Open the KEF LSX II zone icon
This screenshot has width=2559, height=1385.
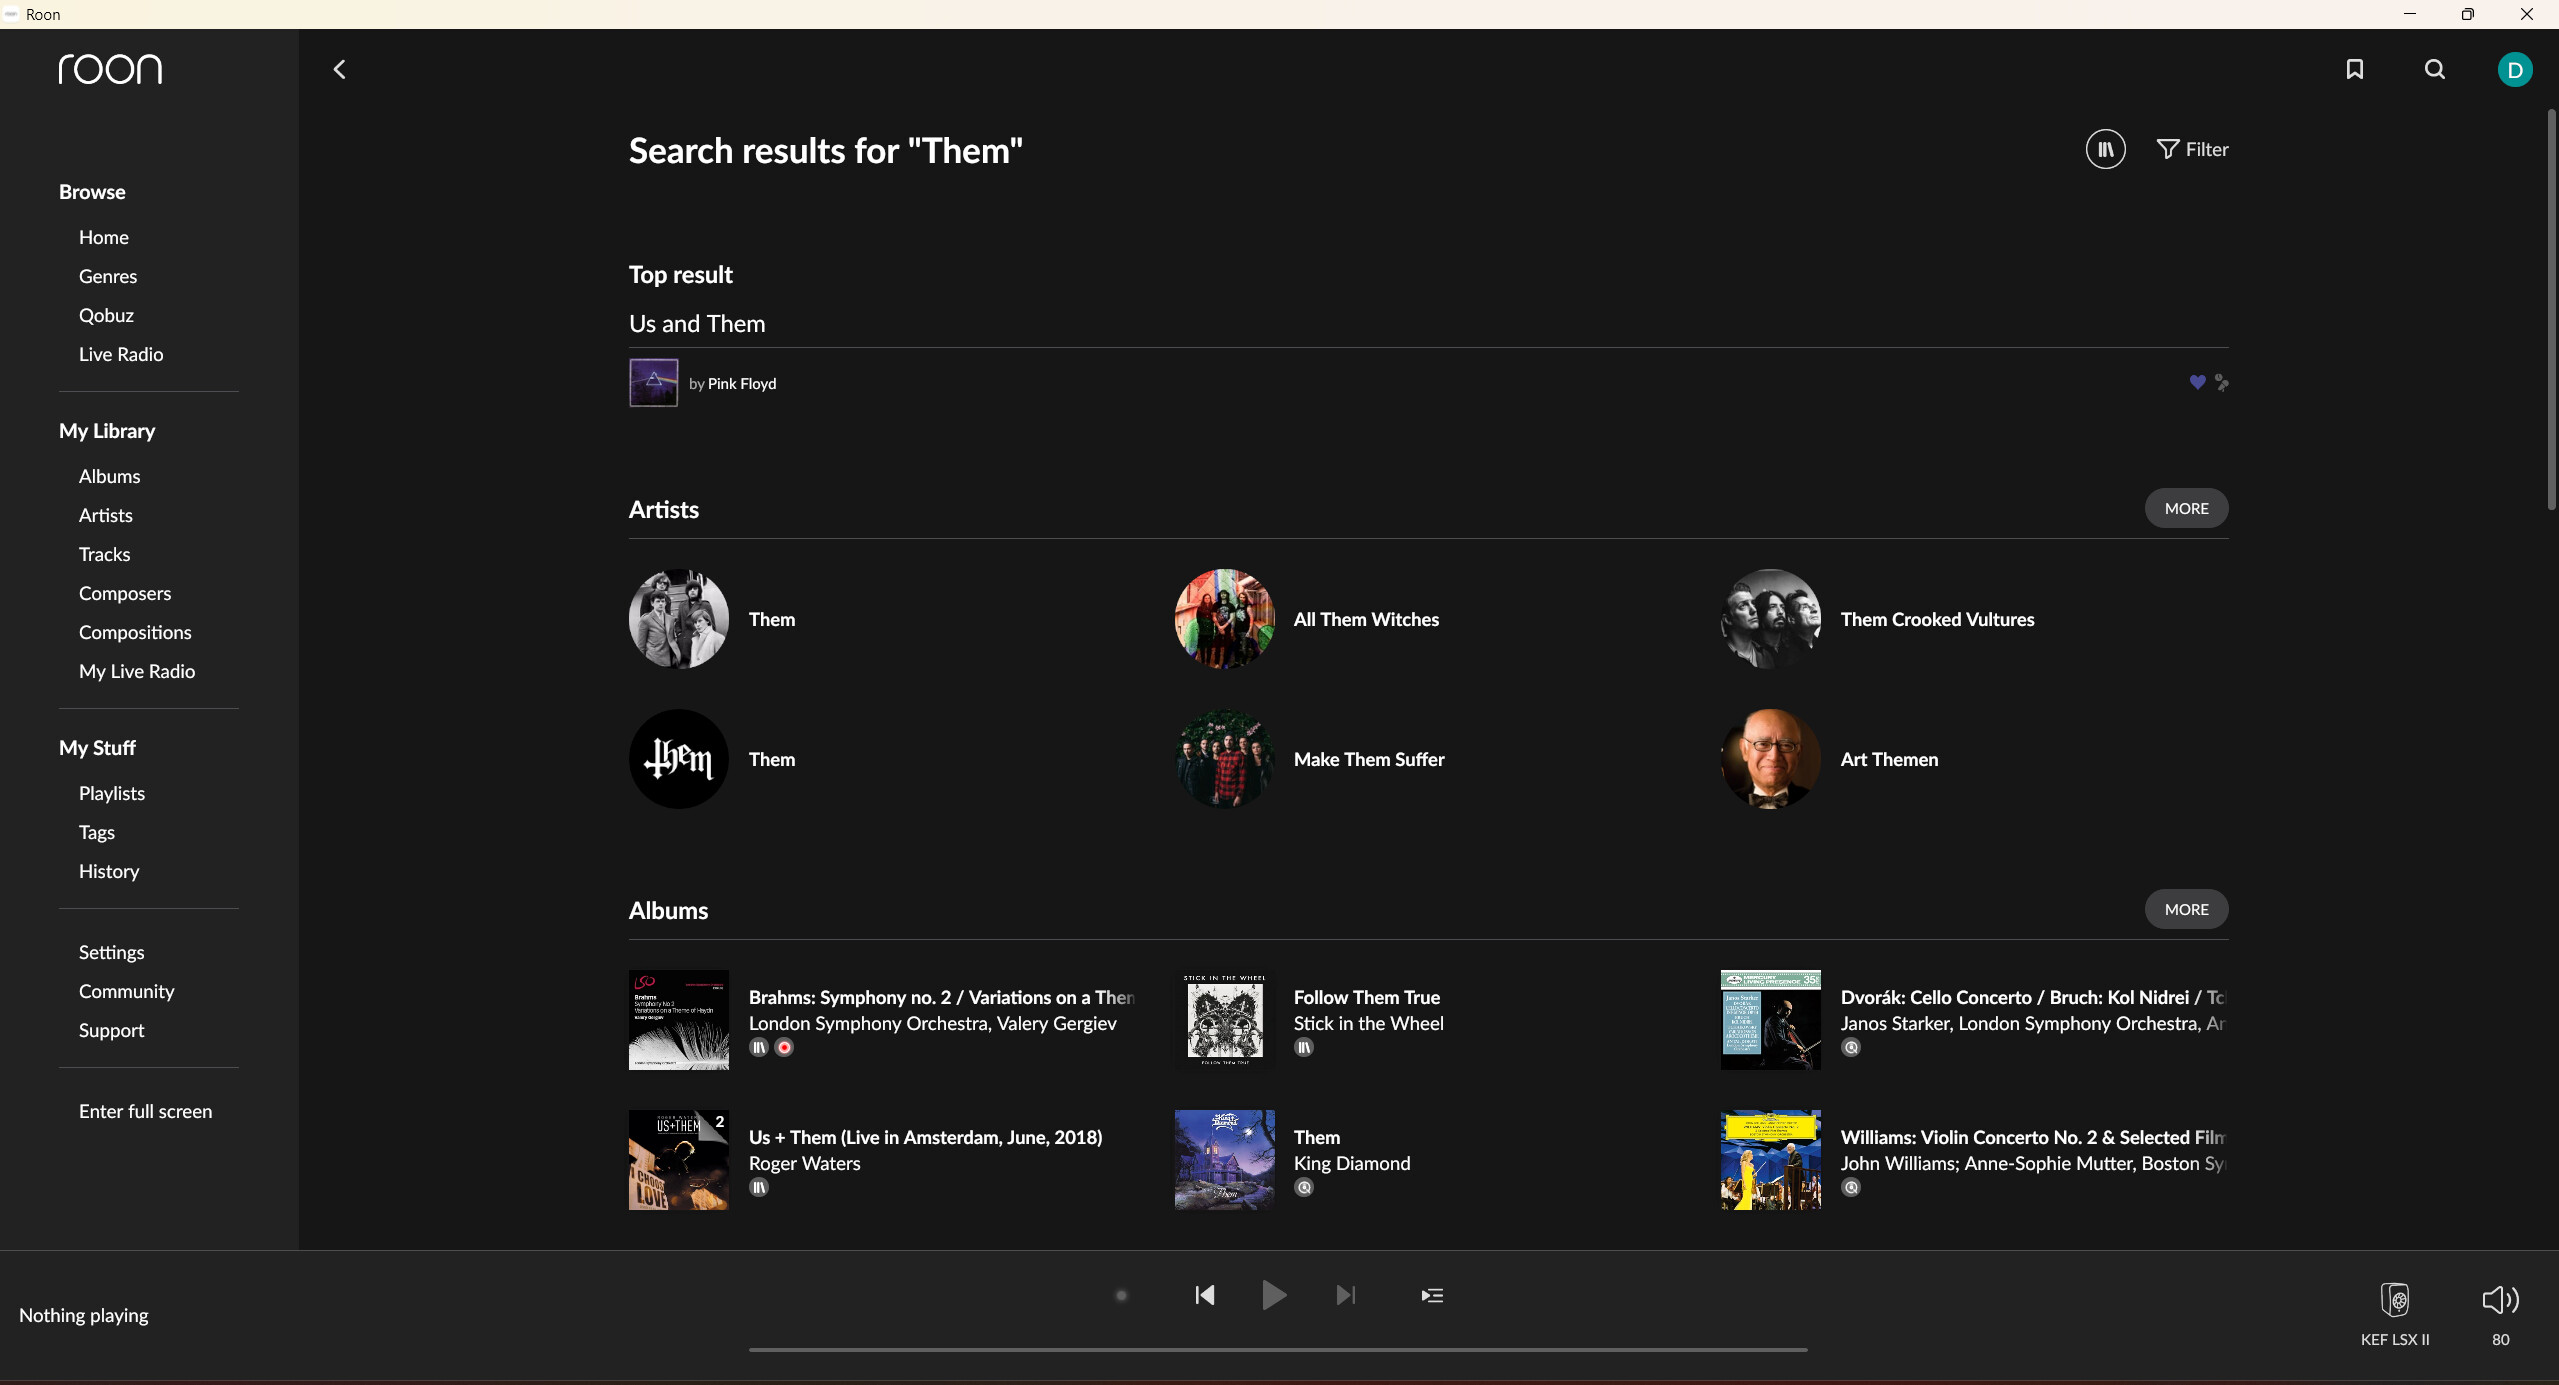pos(2394,1300)
